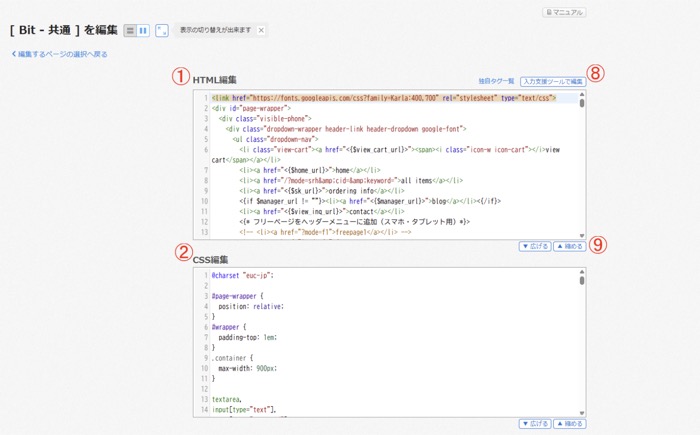Click the HTML editor scrollbar thumb
The image size is (700, 435).
(x=582, y=102)
